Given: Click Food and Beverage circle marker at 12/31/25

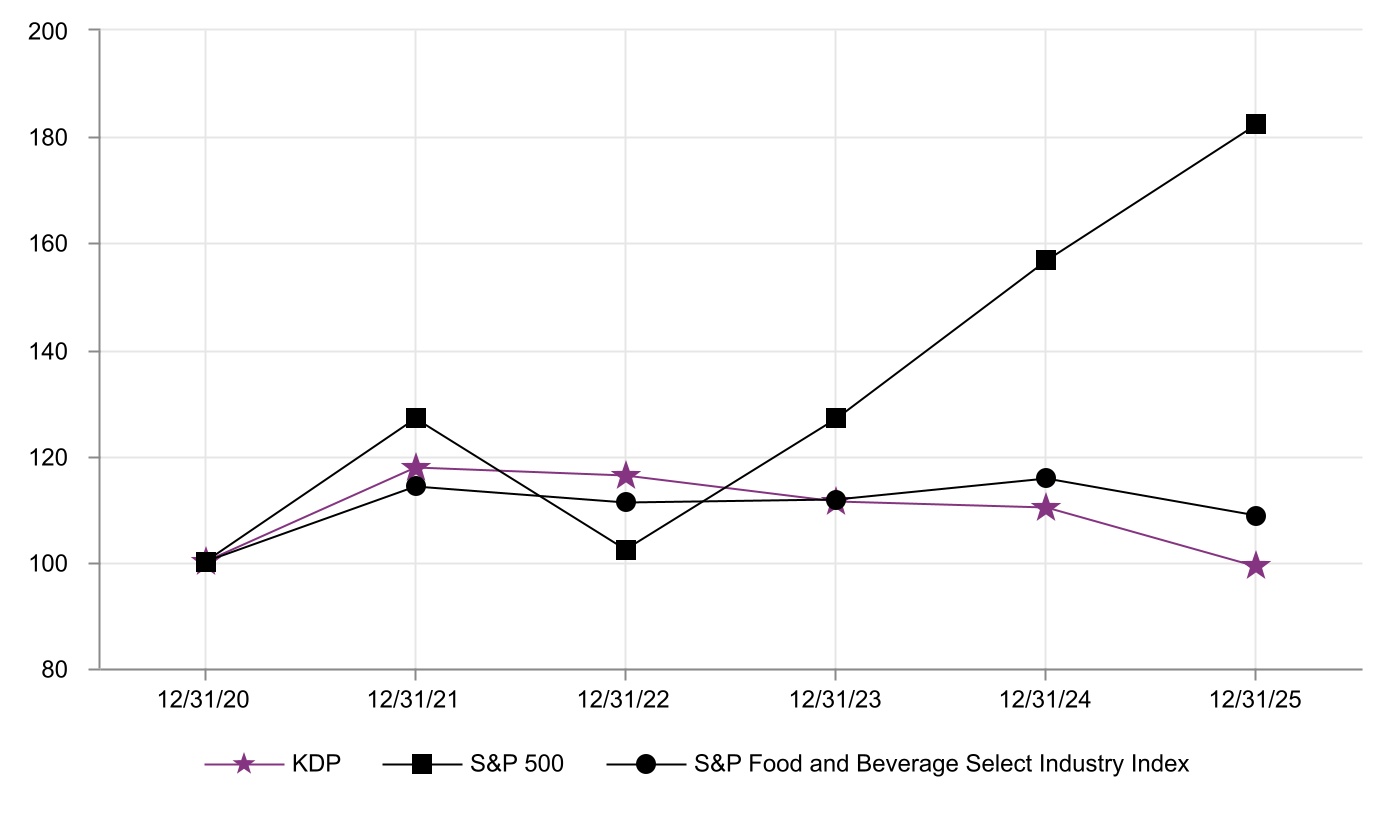Looking at the screenshot, I should pyautogui.click(x=1256, y=516).
